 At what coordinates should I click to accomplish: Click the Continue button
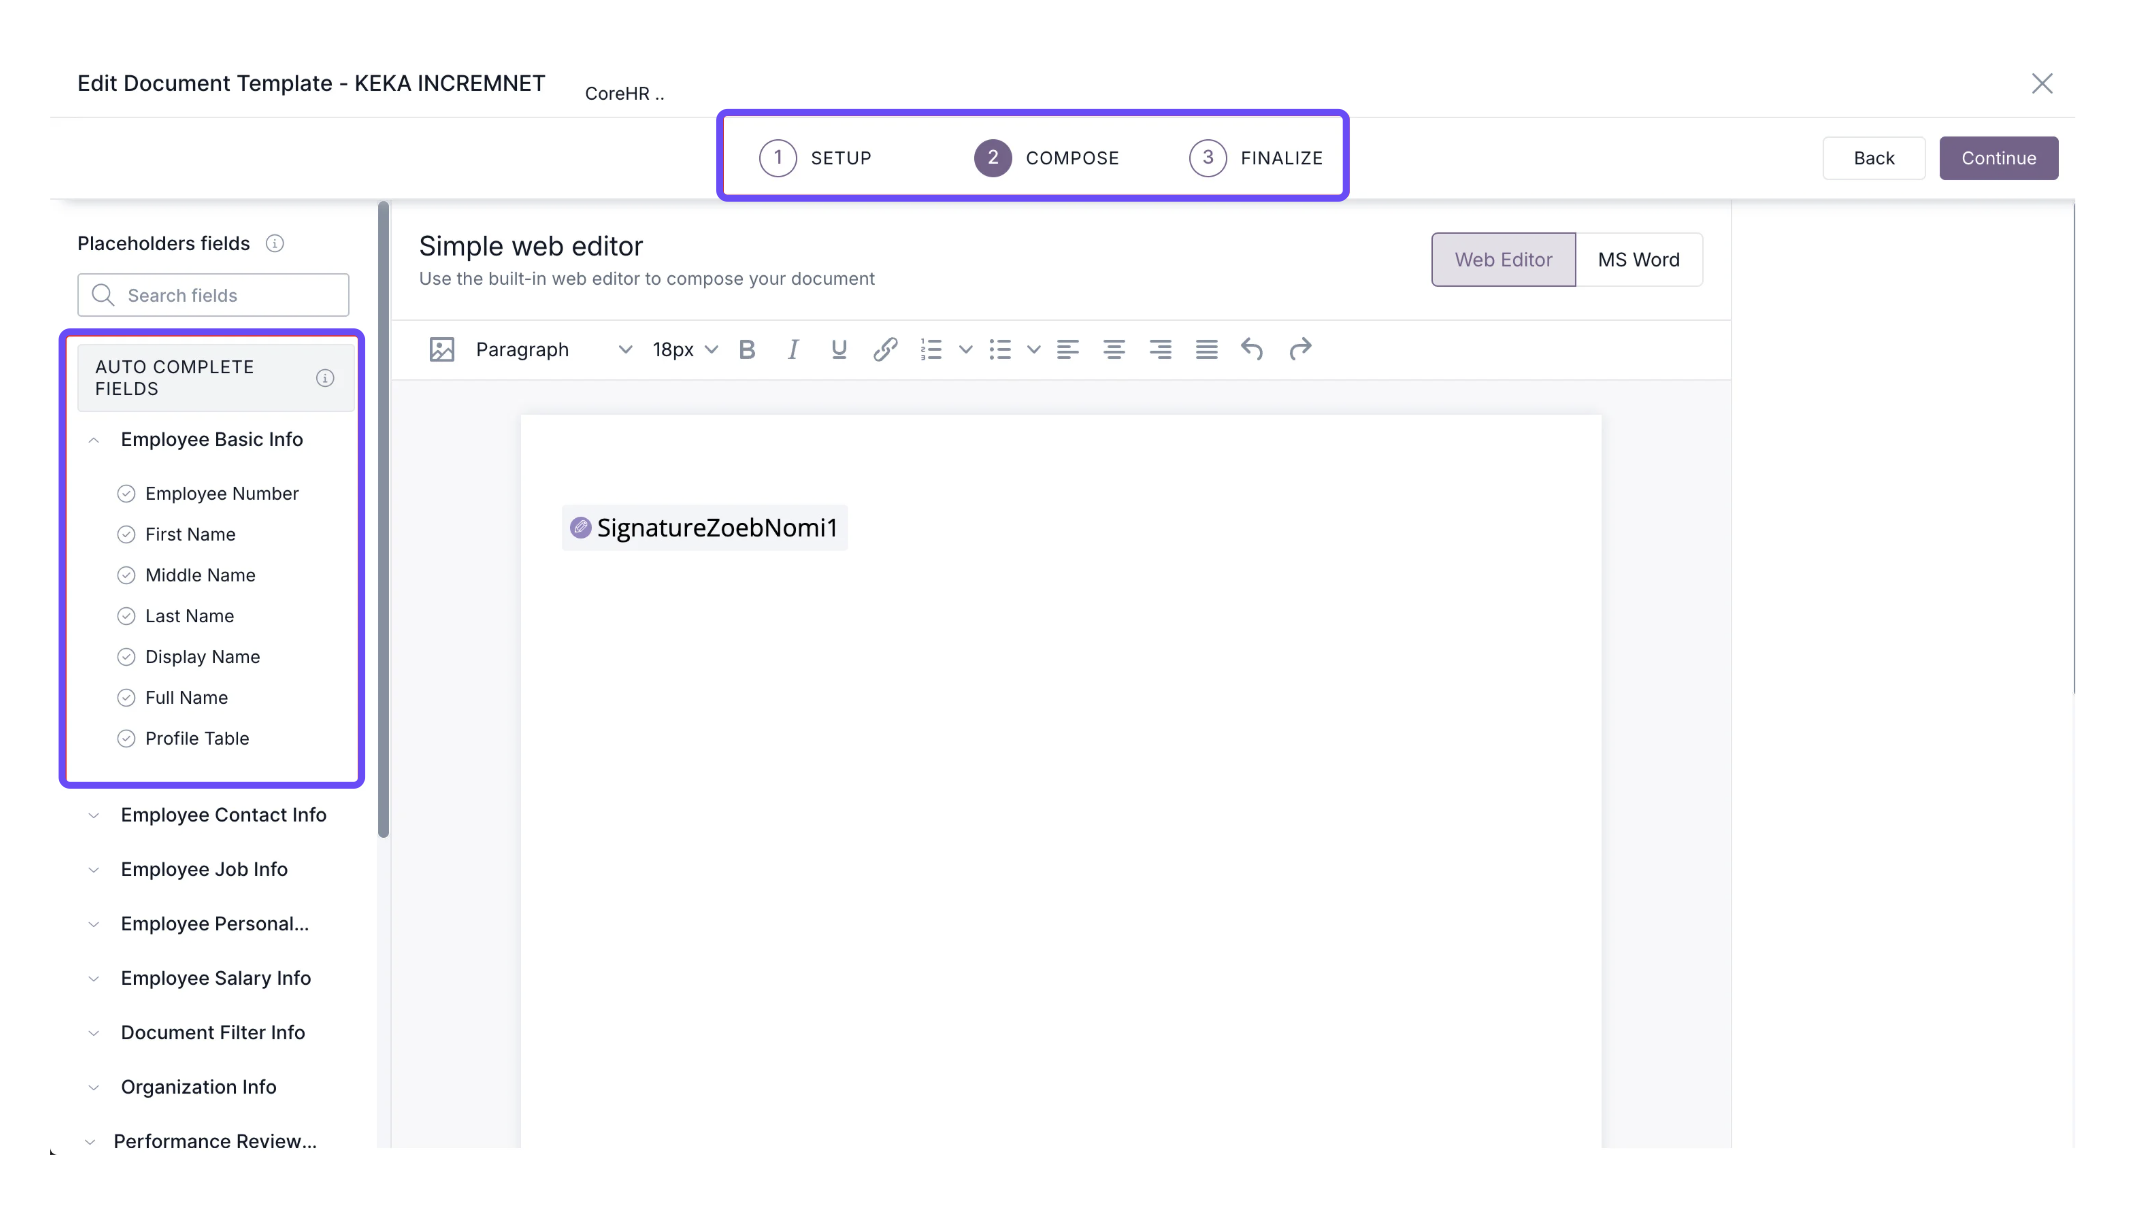point(1998,158)
